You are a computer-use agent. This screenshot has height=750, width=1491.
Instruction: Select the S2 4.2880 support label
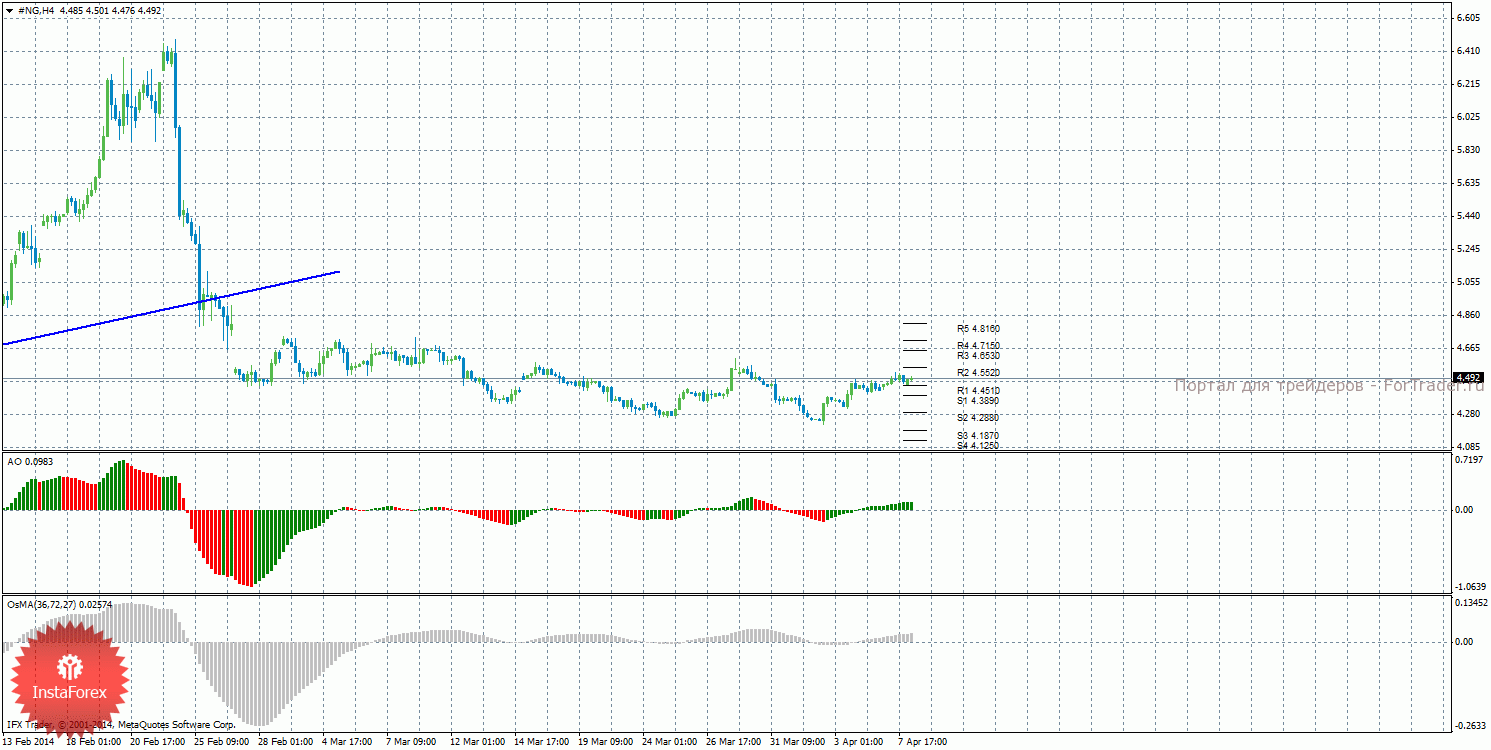coord(978,417)
